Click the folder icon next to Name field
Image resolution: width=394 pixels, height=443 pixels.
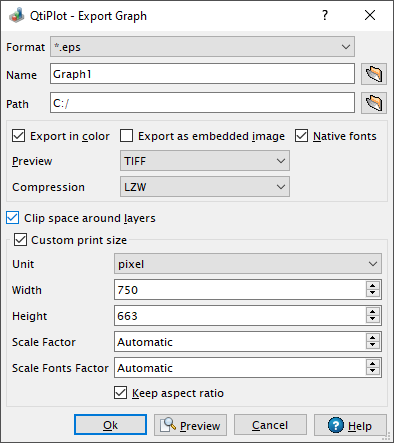tap(374, 74)
